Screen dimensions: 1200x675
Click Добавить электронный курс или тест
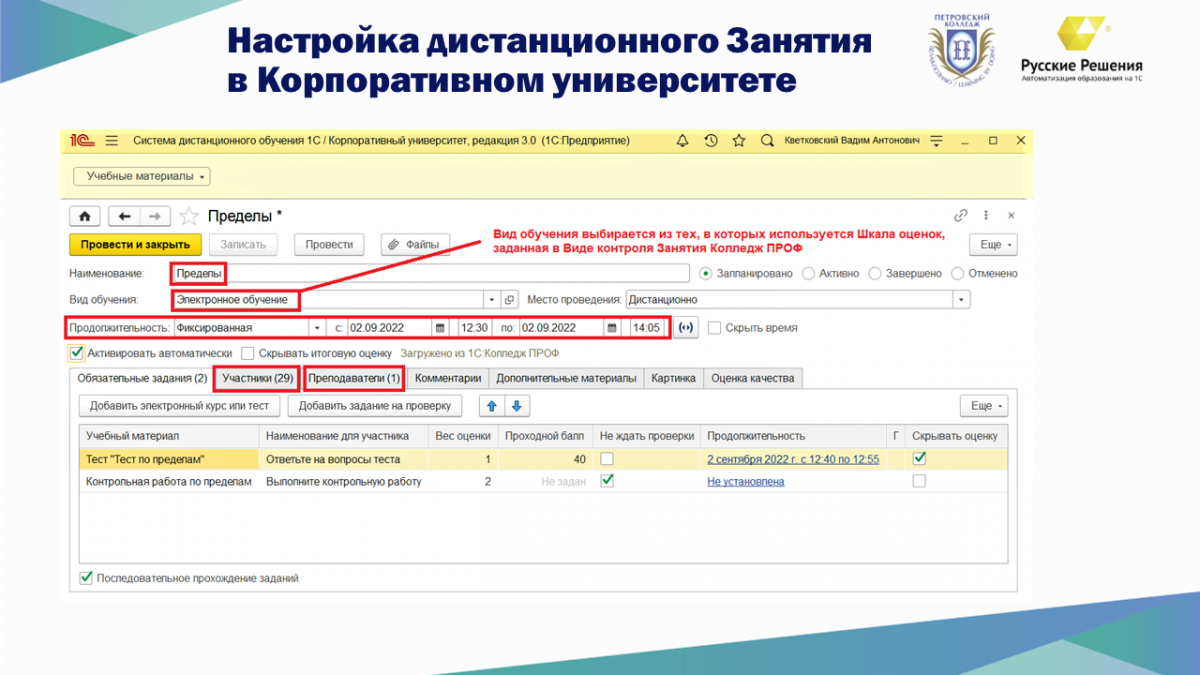coord(180,406)
